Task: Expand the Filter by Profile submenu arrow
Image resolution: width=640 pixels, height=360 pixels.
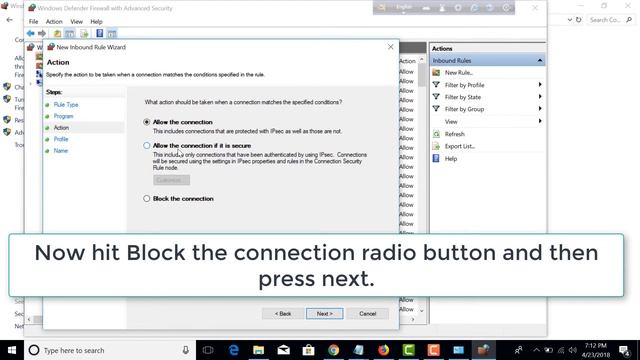Action: pos(540,84)
